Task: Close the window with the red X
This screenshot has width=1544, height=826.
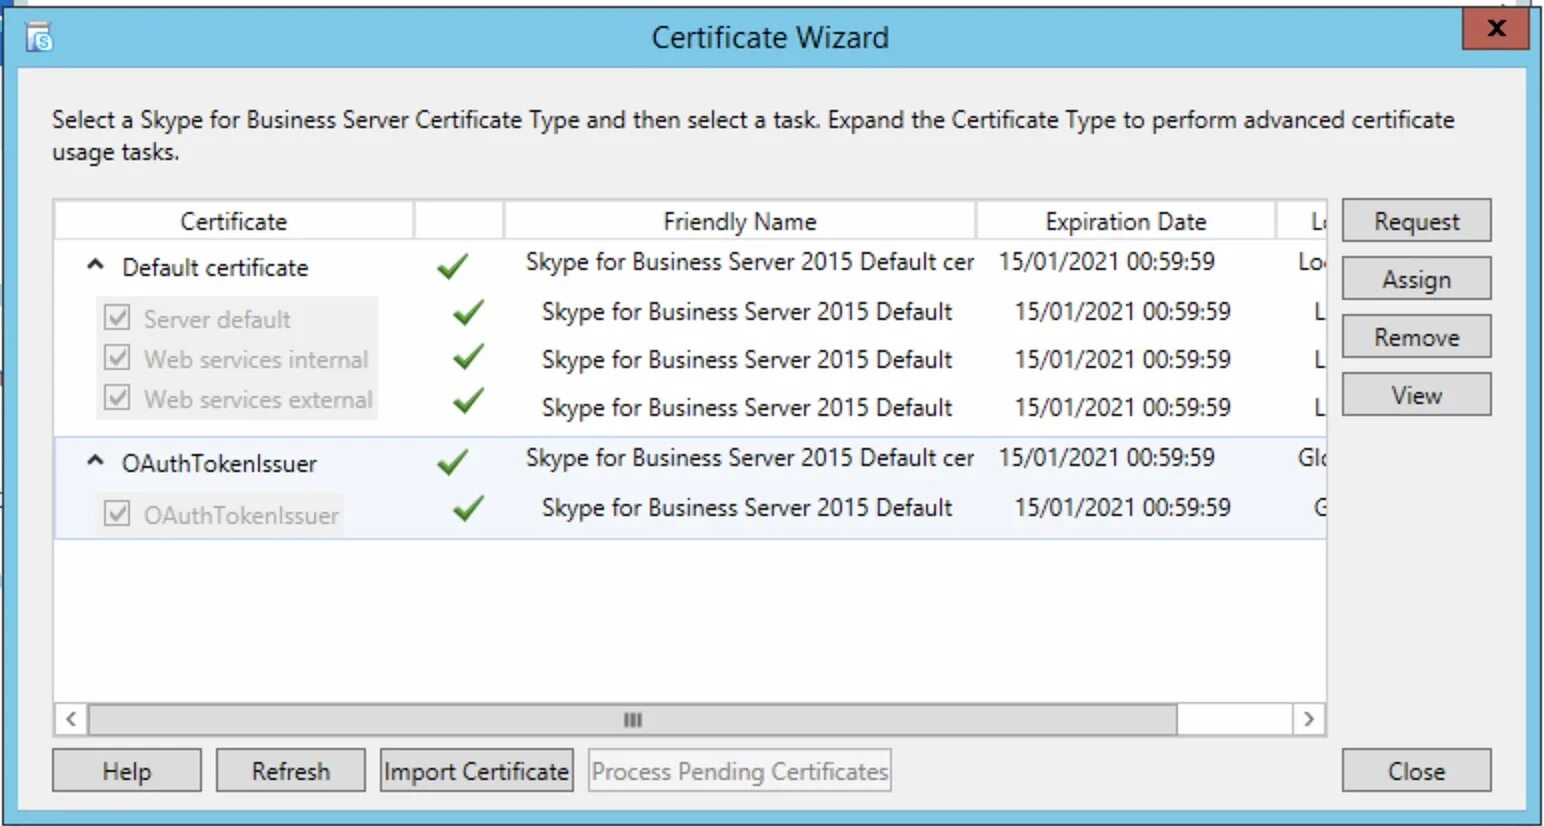Action: (x=1496, y=28)
